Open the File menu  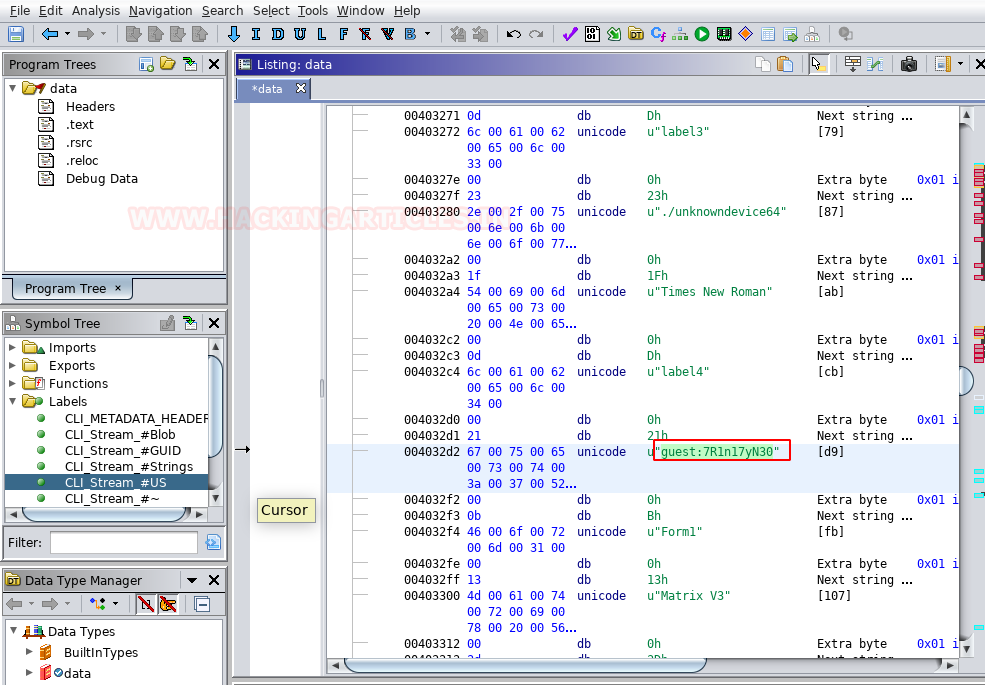tap(19, 11)
